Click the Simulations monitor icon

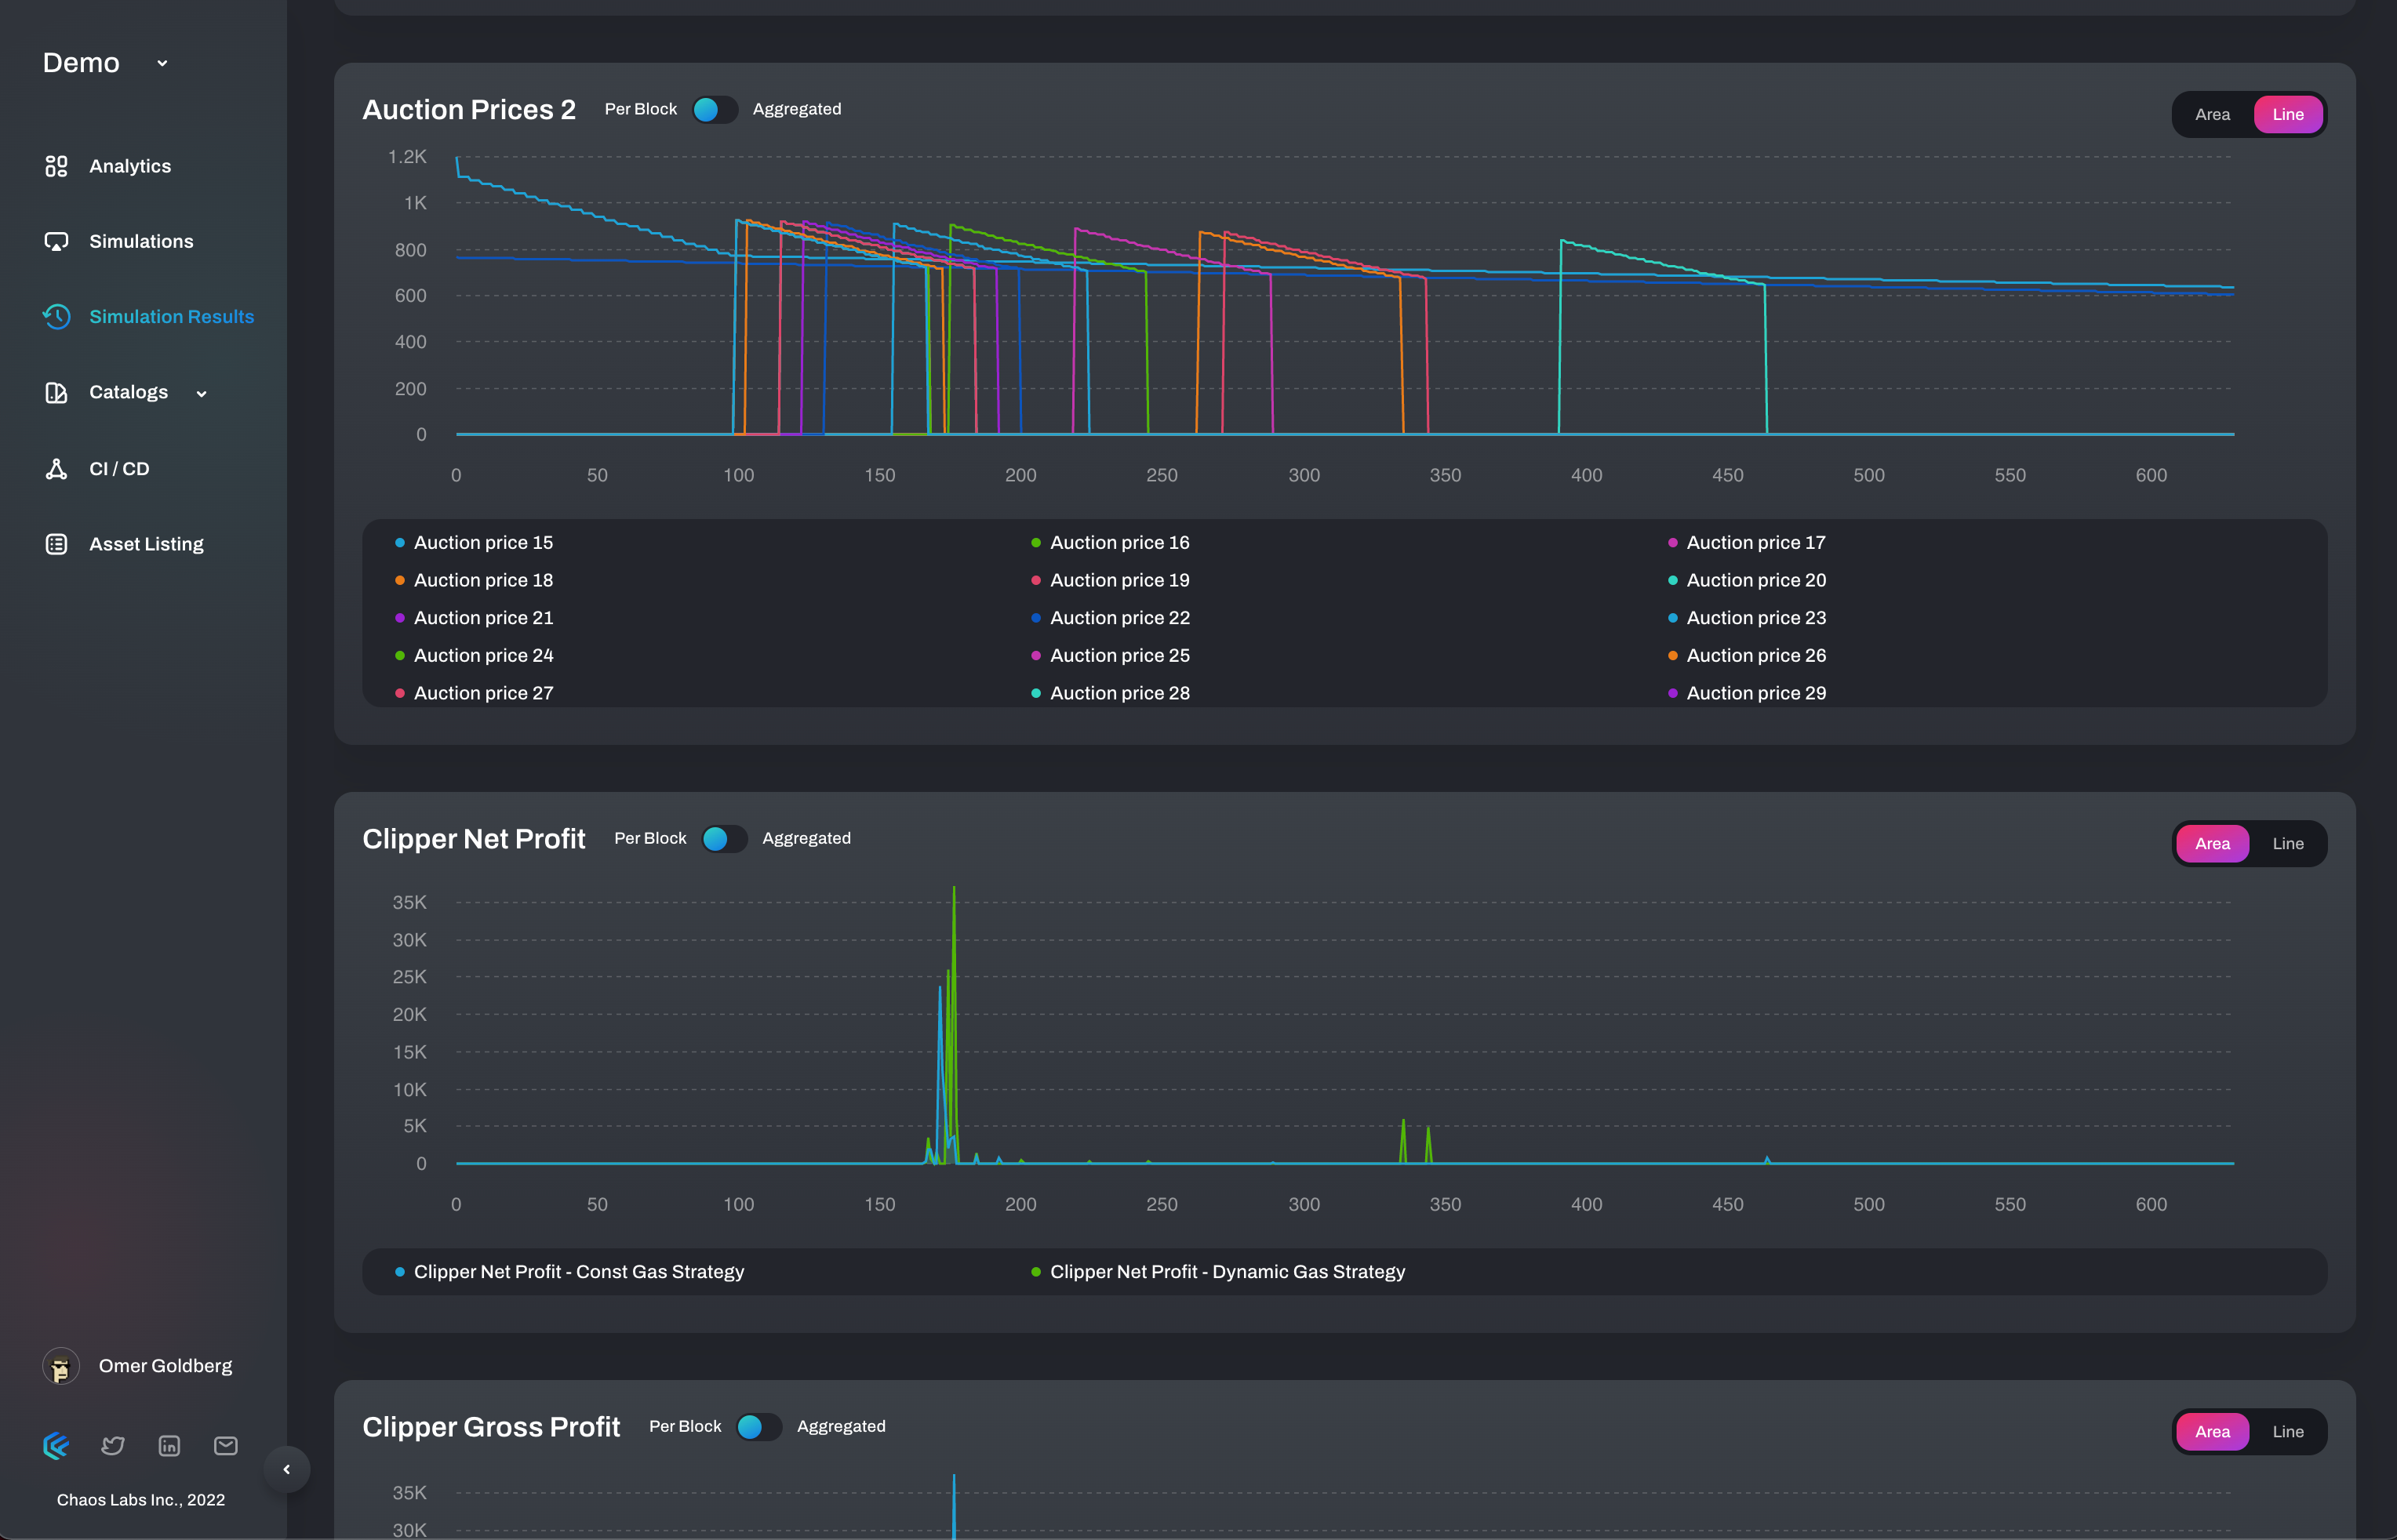(x=56, y=241)
